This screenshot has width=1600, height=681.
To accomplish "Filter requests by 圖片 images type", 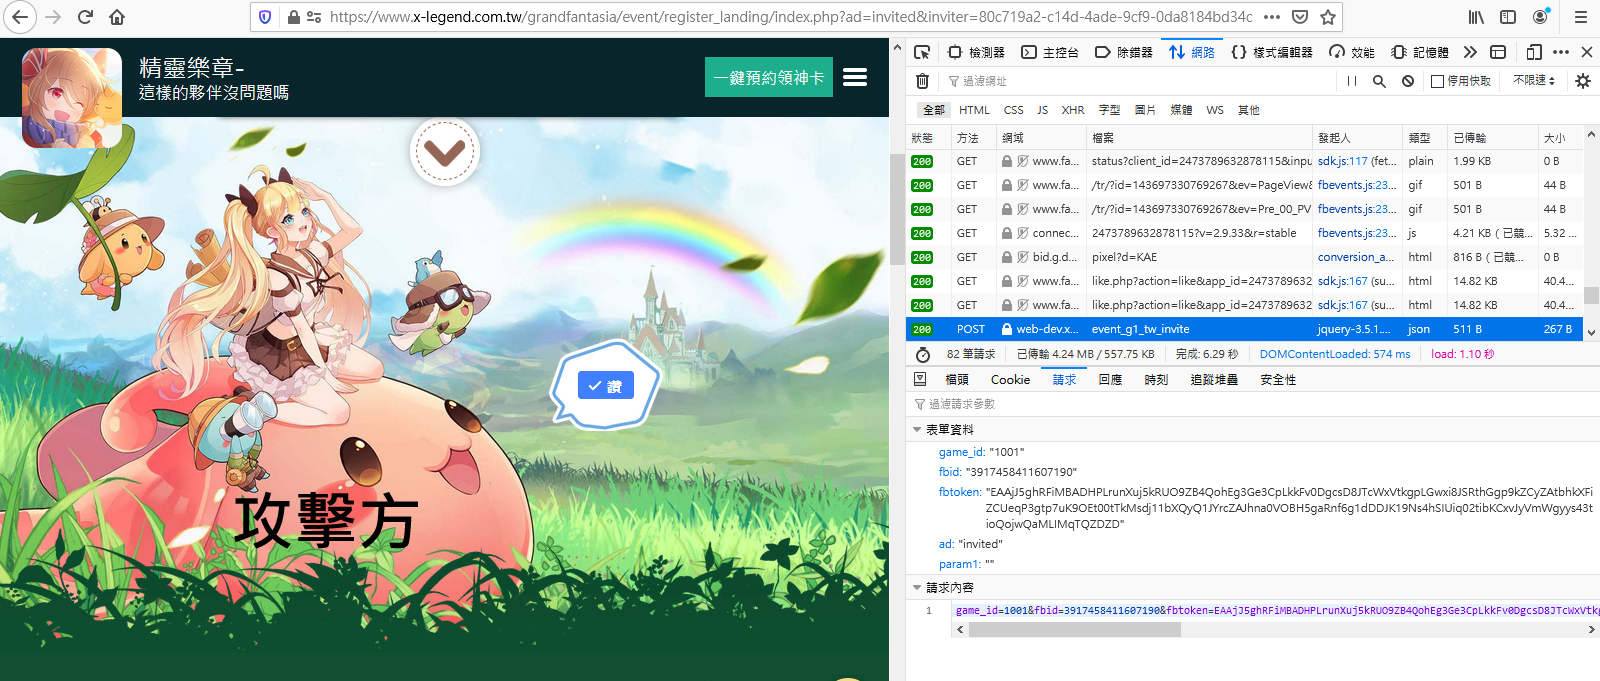I will point(1145,110).
